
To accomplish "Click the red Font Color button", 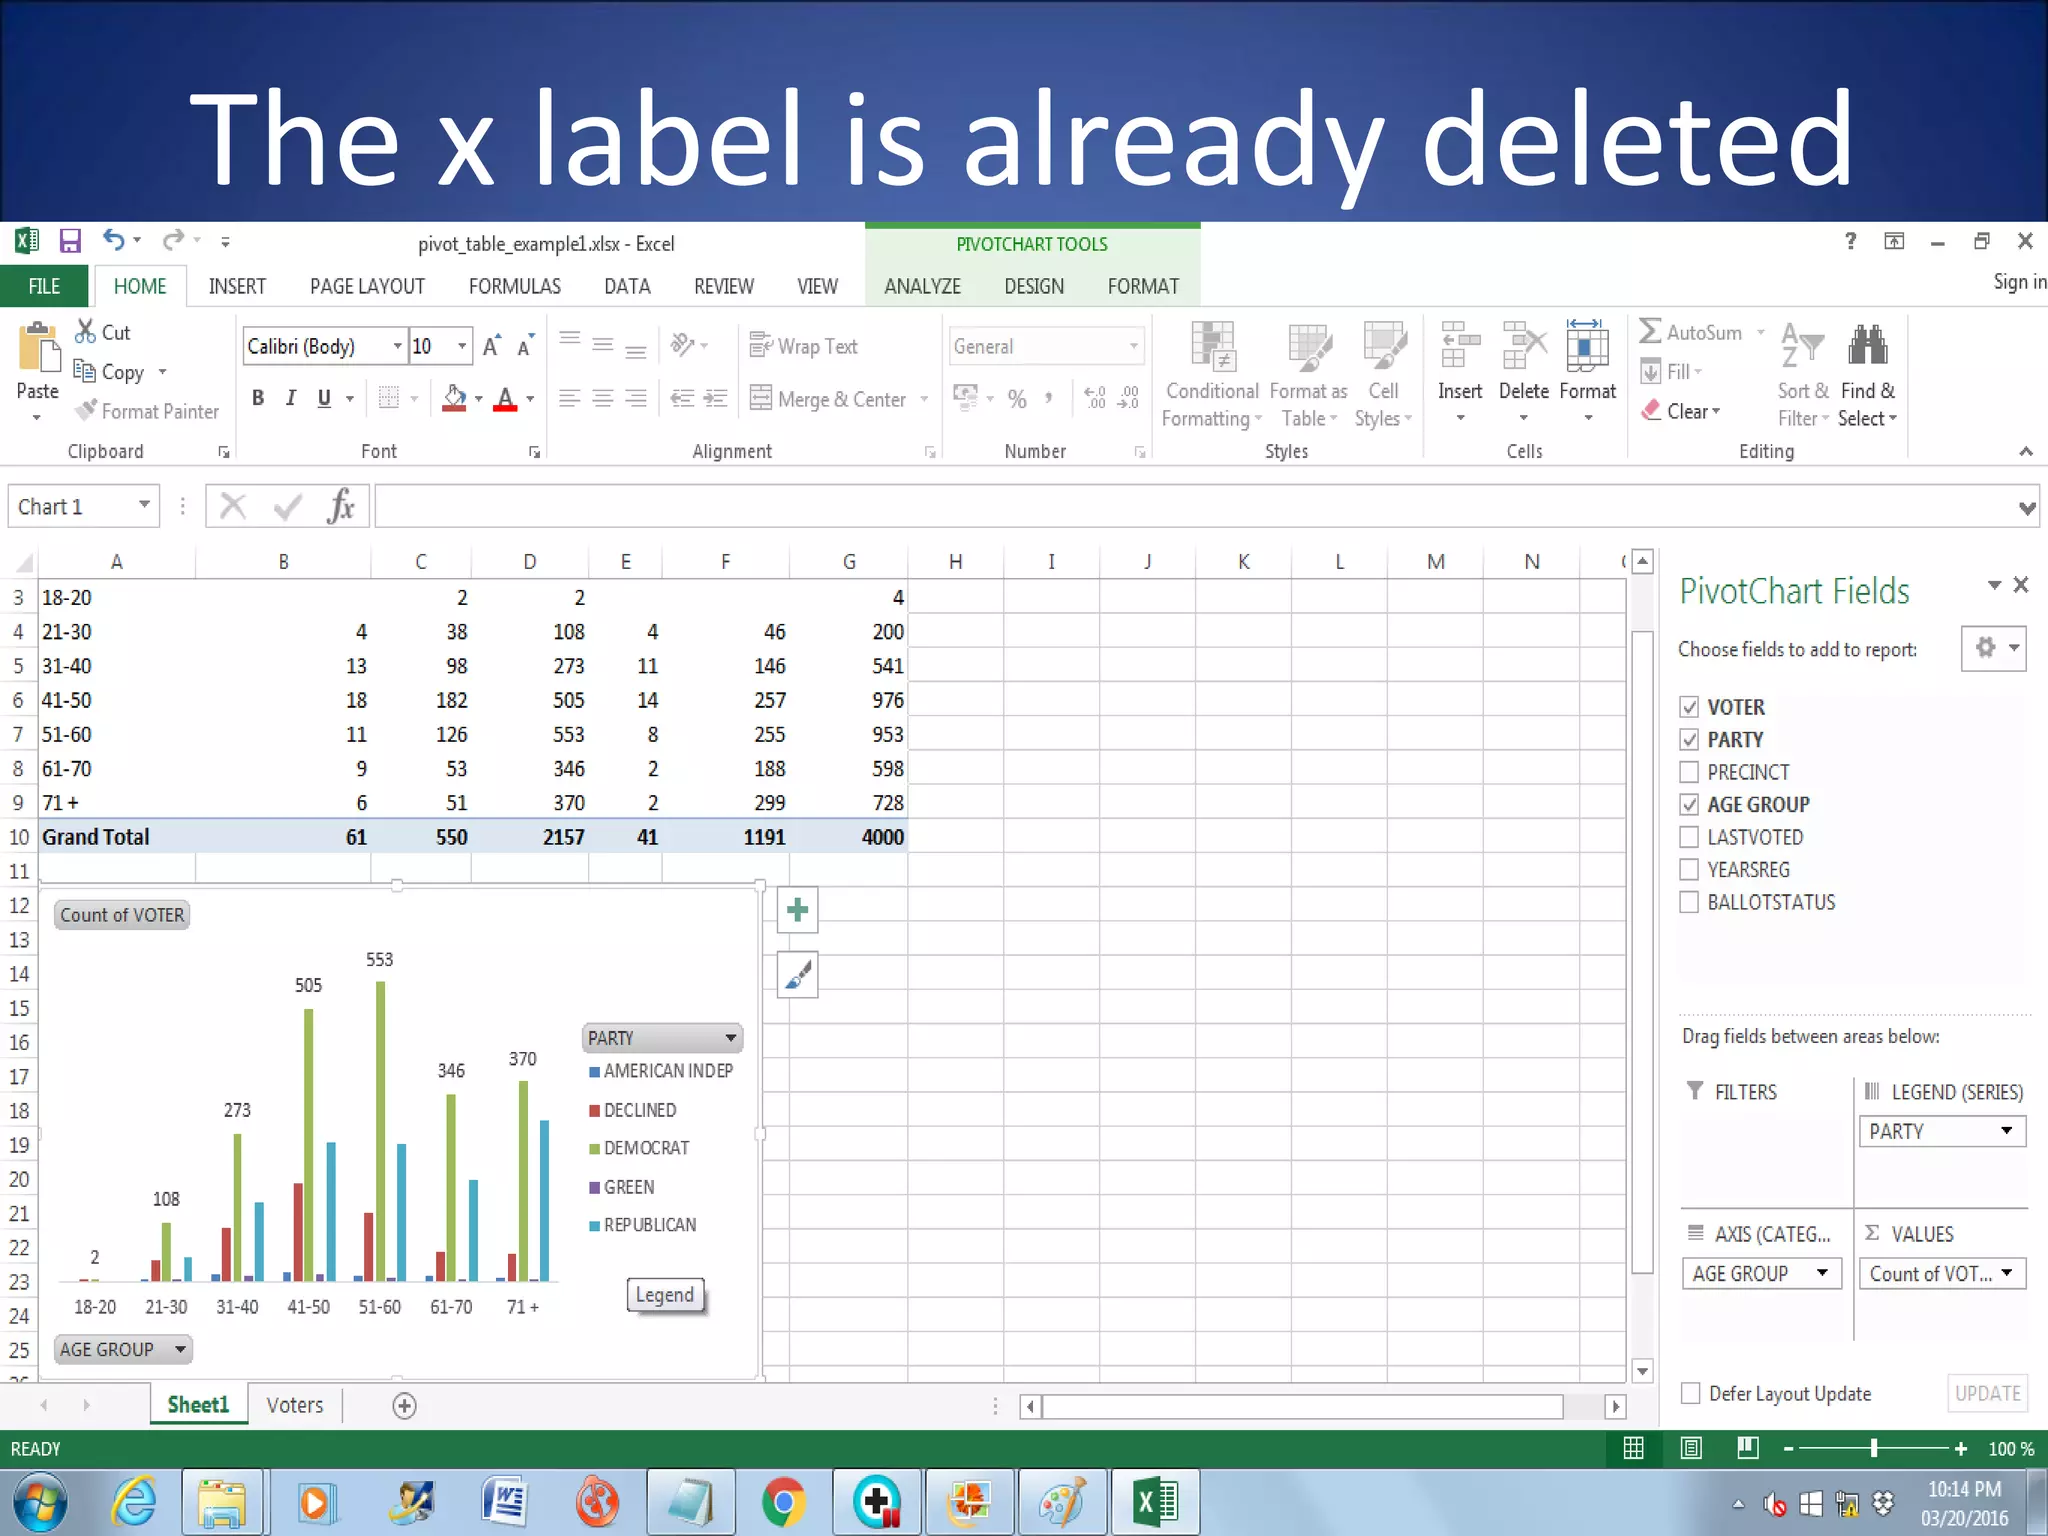I will 506,398.
